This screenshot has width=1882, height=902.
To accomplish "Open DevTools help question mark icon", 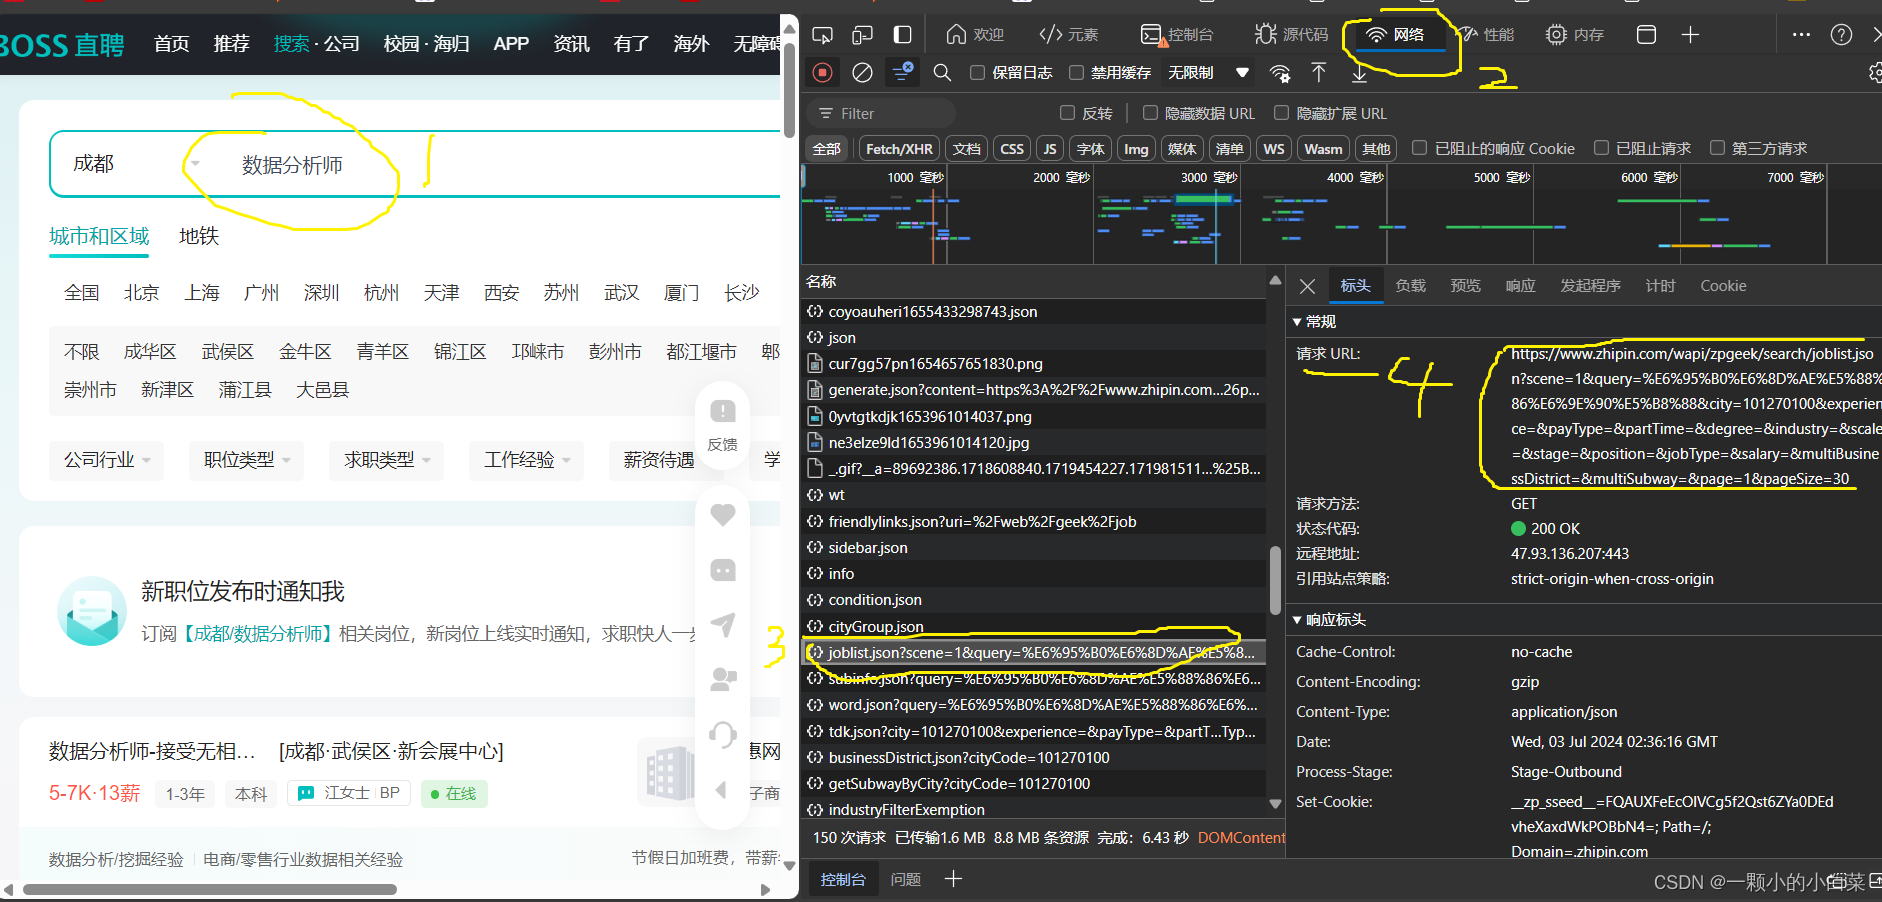I will pyautogui.click(x=1841, y=35).
